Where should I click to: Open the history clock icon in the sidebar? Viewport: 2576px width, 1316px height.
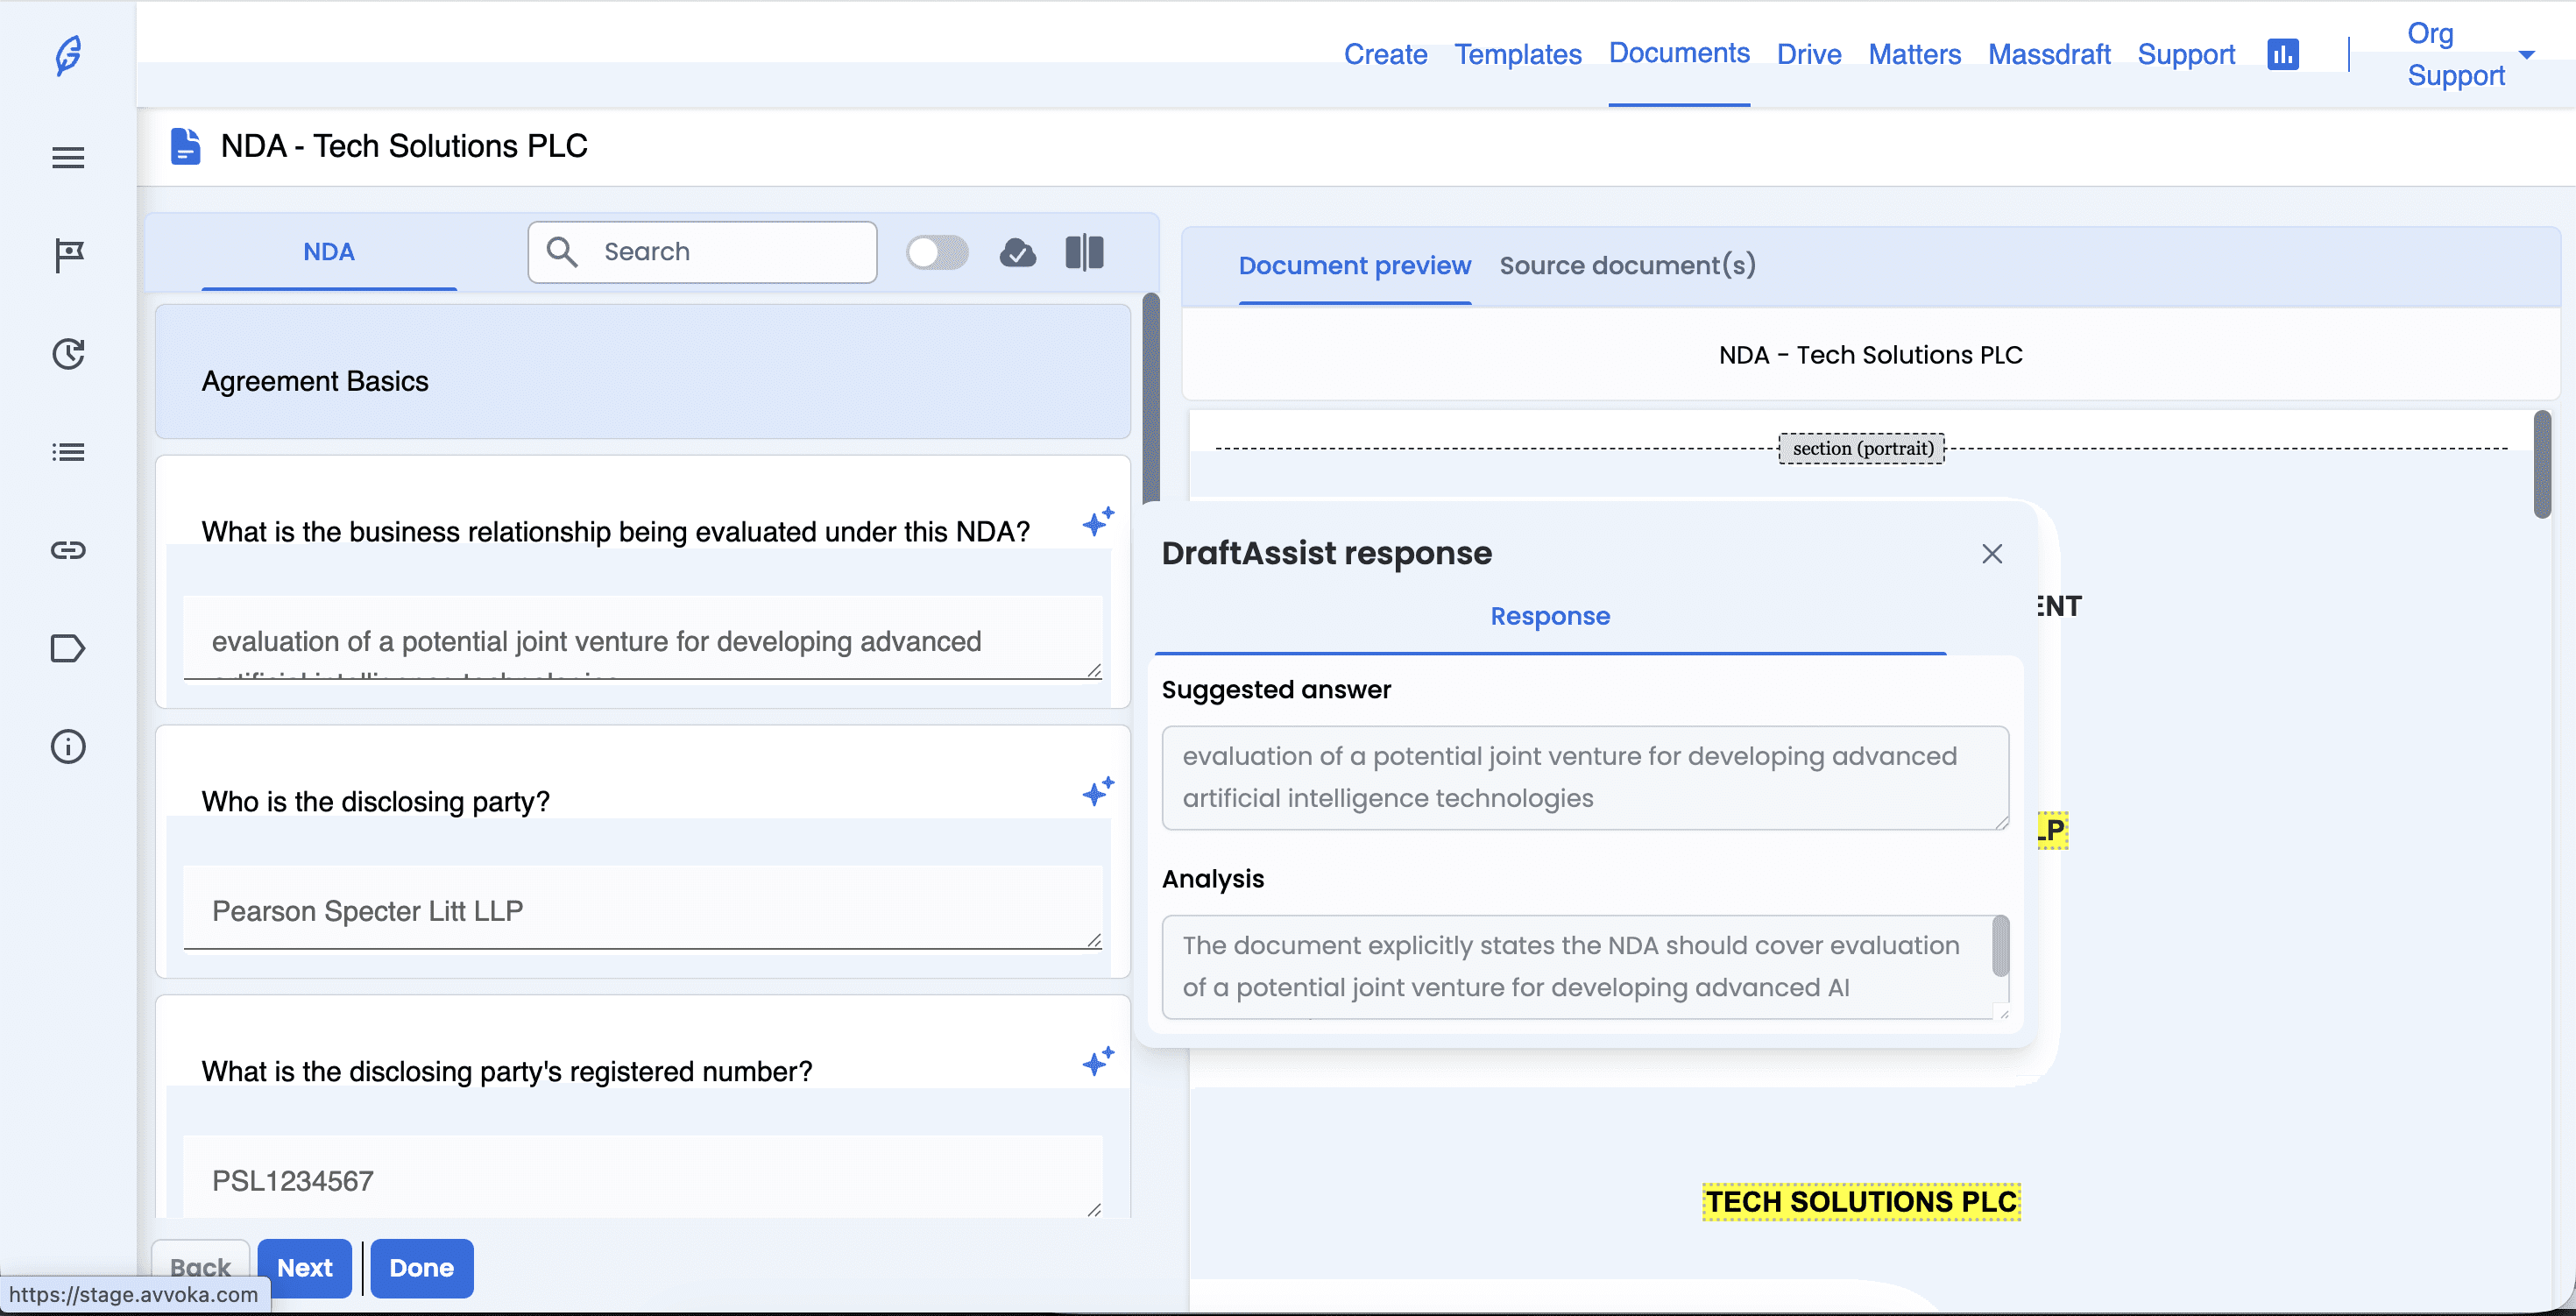click(x=68, y=353)
